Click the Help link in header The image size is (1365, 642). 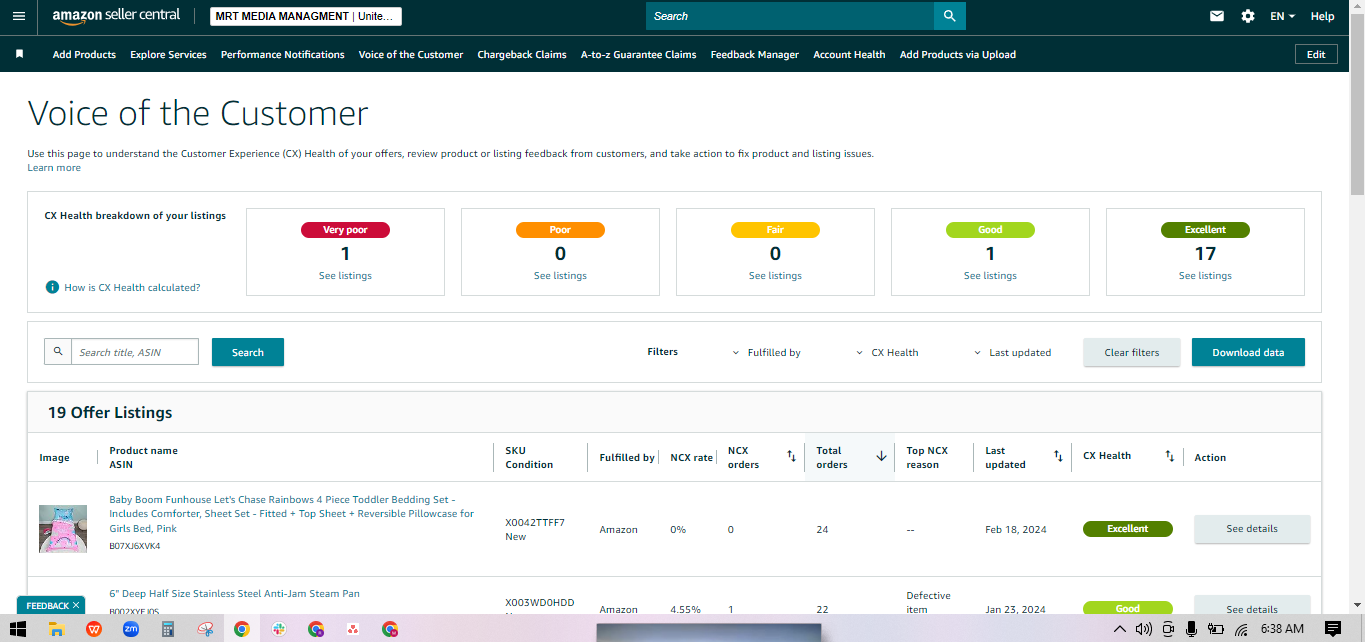(1322, 16)
